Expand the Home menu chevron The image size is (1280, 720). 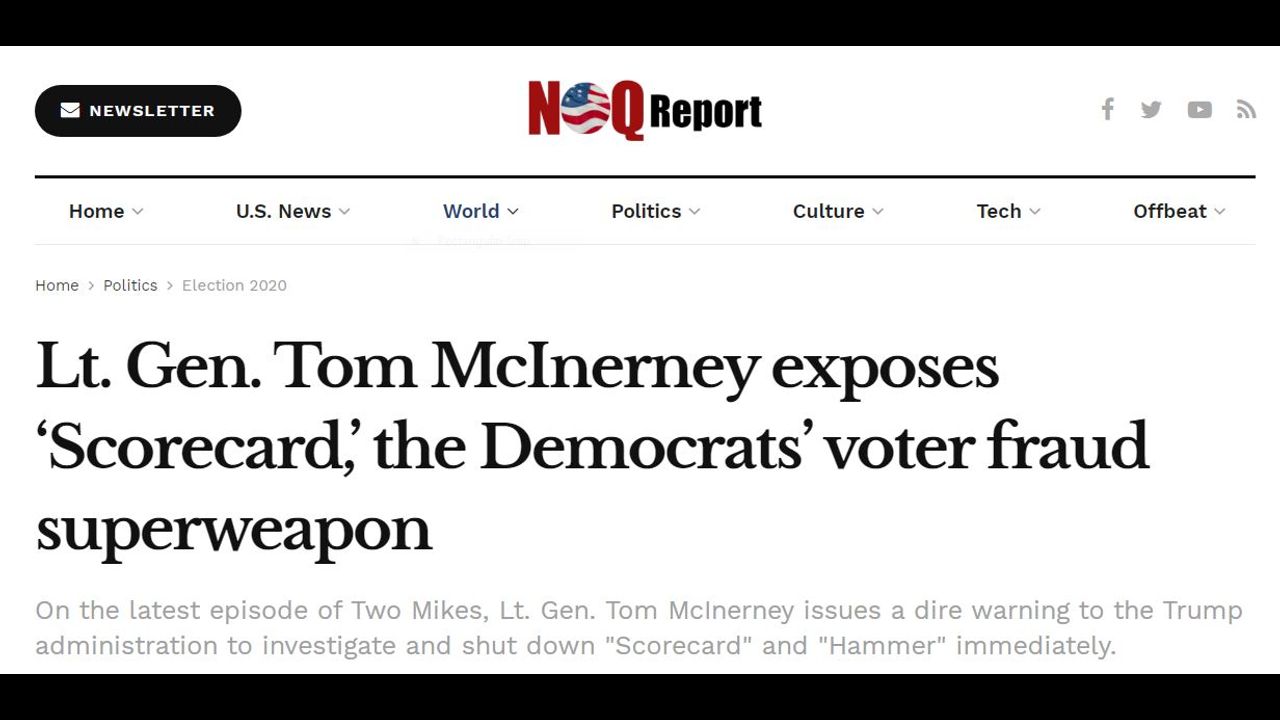click(x=138, y=212)
